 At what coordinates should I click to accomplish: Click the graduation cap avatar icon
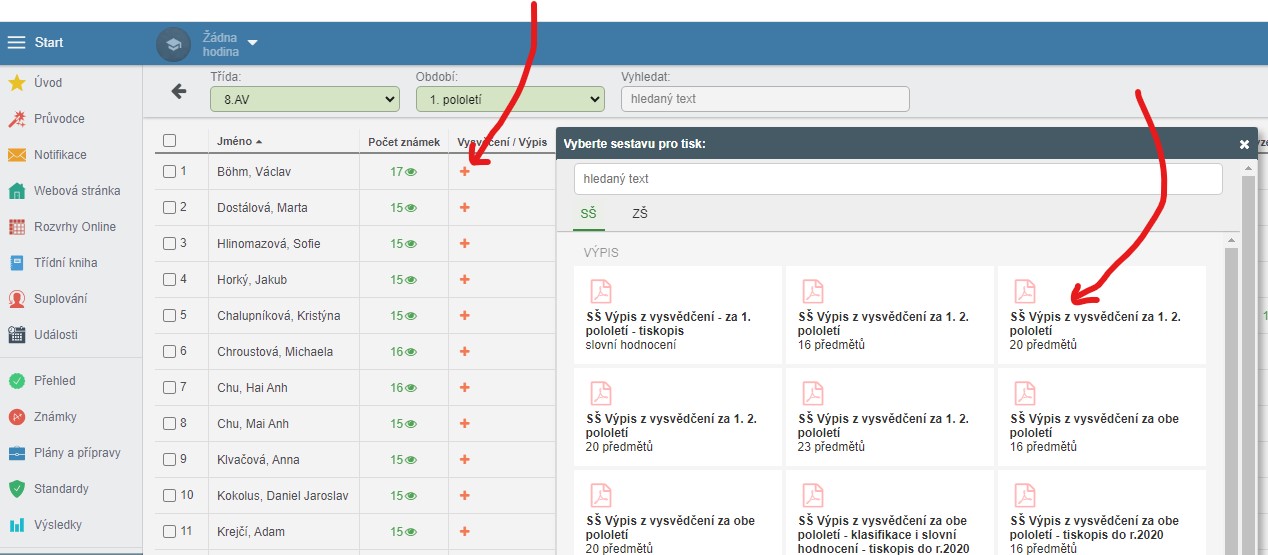tap(173, 44)
